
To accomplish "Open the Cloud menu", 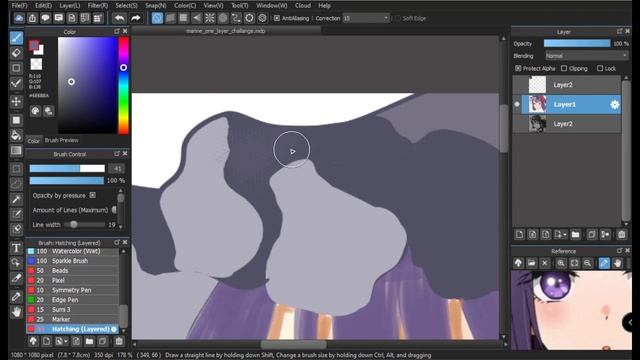I will [302, 5].
